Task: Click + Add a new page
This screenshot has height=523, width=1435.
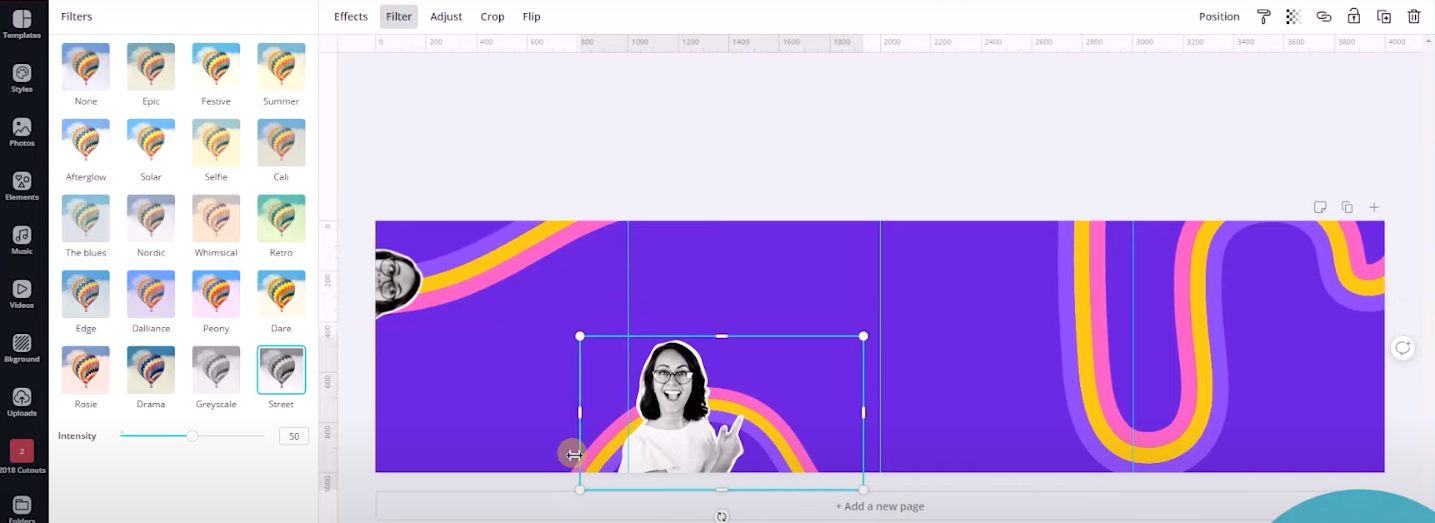Action: (880, 506)
